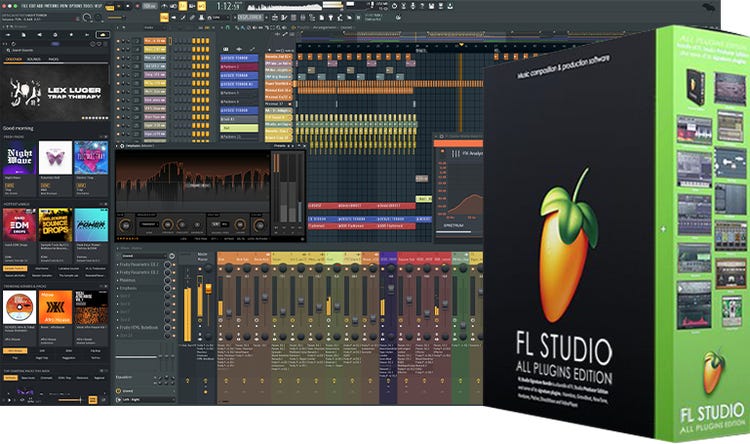Open the Presets dropdown in Emphasis plugin window
The height and width of the screenshot is (444, 750).
pyautogui.click(x=280, y=145)
